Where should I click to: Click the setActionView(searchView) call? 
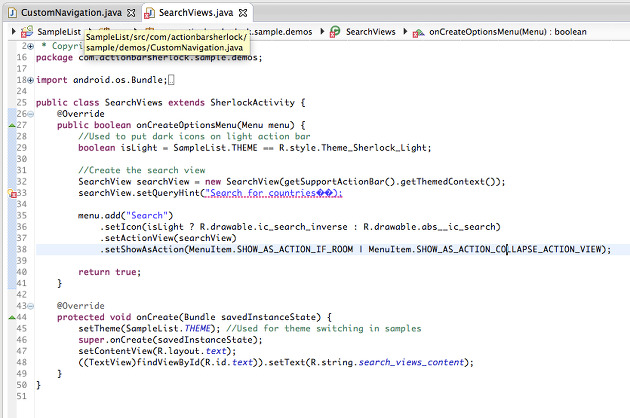coord(168,238)
